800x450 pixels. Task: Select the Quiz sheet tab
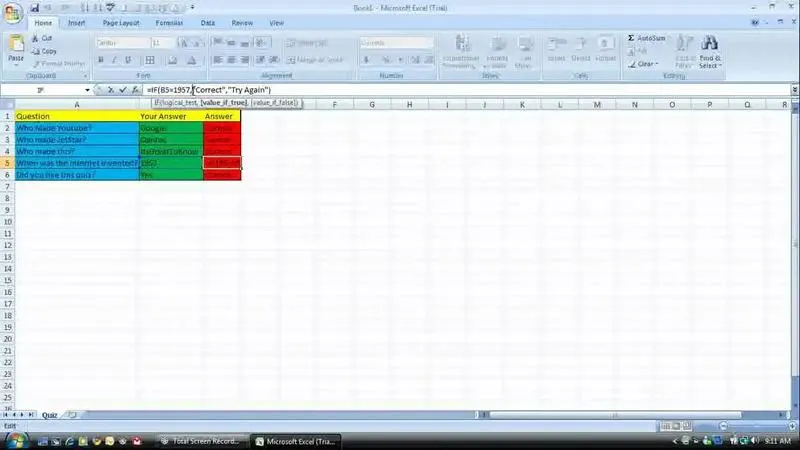pos(50,413)
